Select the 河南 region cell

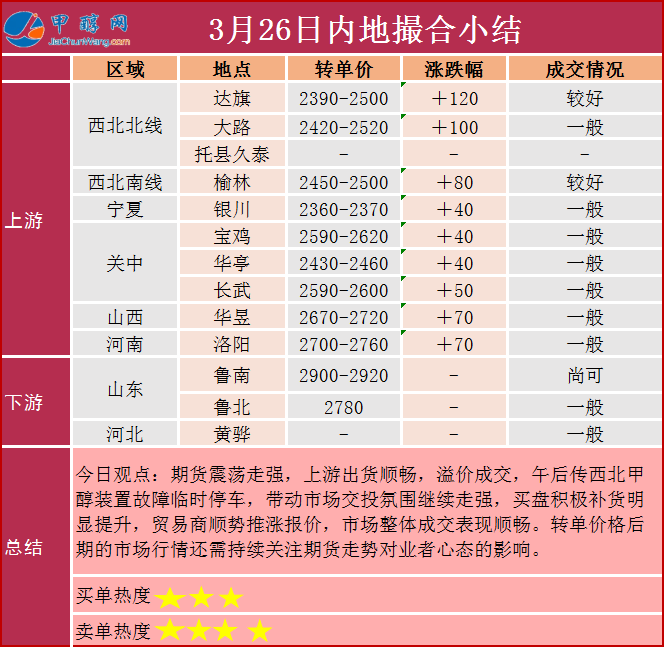[125, 344]
